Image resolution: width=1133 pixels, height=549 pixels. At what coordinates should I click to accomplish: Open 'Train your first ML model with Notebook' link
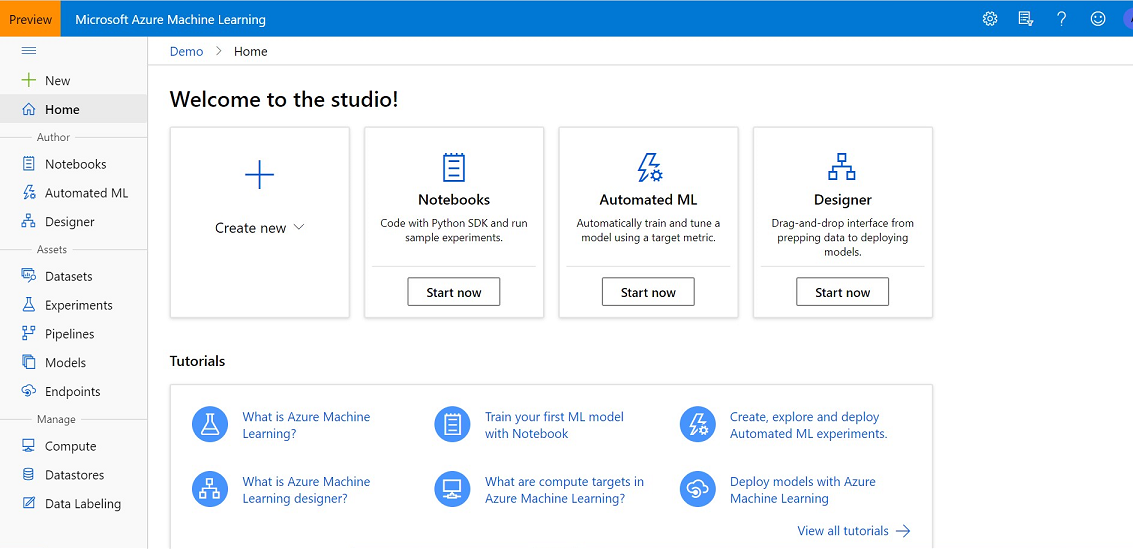pyautogui.click(x=554, y=425)
